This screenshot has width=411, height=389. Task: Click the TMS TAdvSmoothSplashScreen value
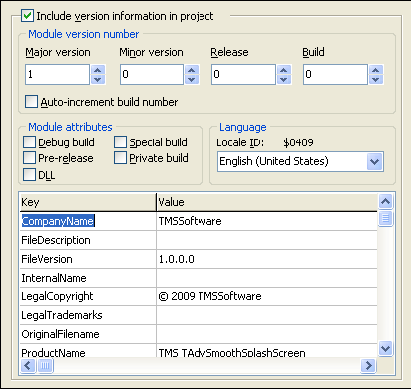(x=267, y=351)
